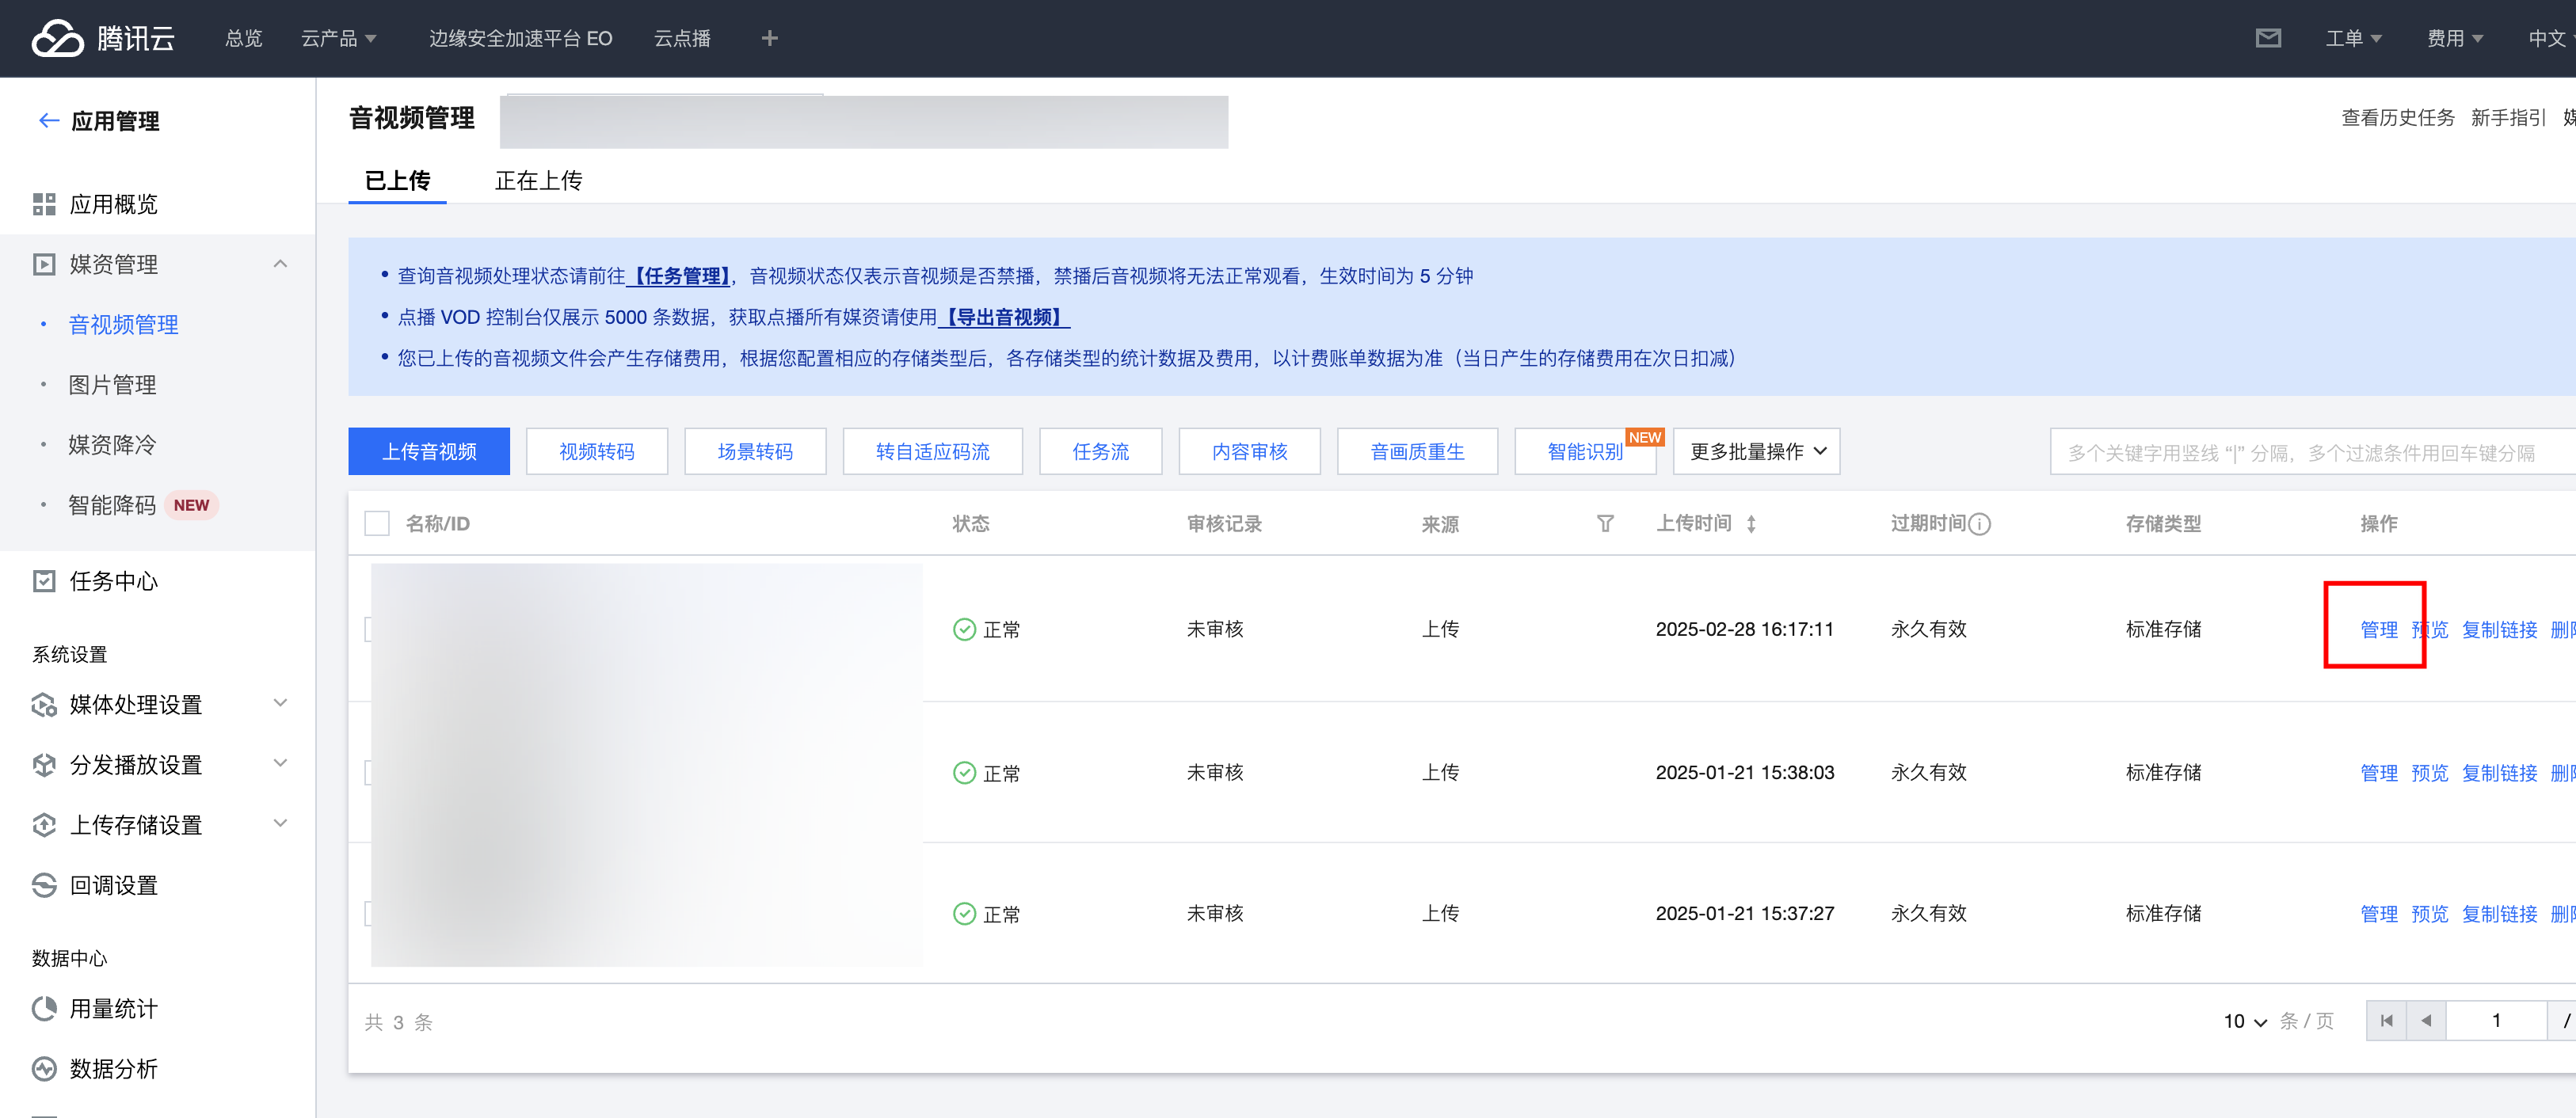The height and width of the screenshot is (1118, 2576).
Task: Switch to the 正在上传 tab
Action: (538, 180)
